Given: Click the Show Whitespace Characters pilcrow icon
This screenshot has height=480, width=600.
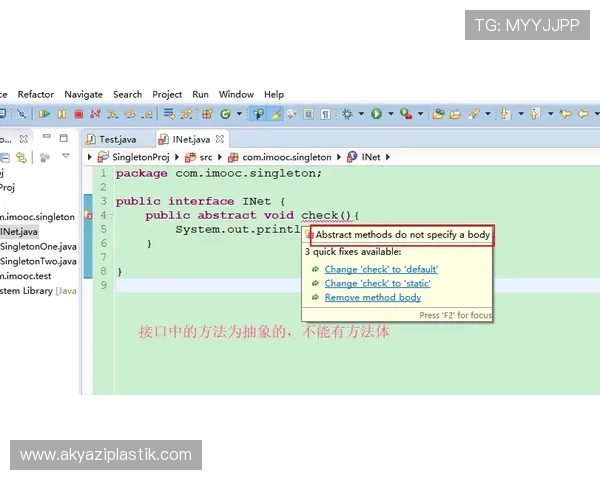Looking at the screenshot, I should (326, 114).
